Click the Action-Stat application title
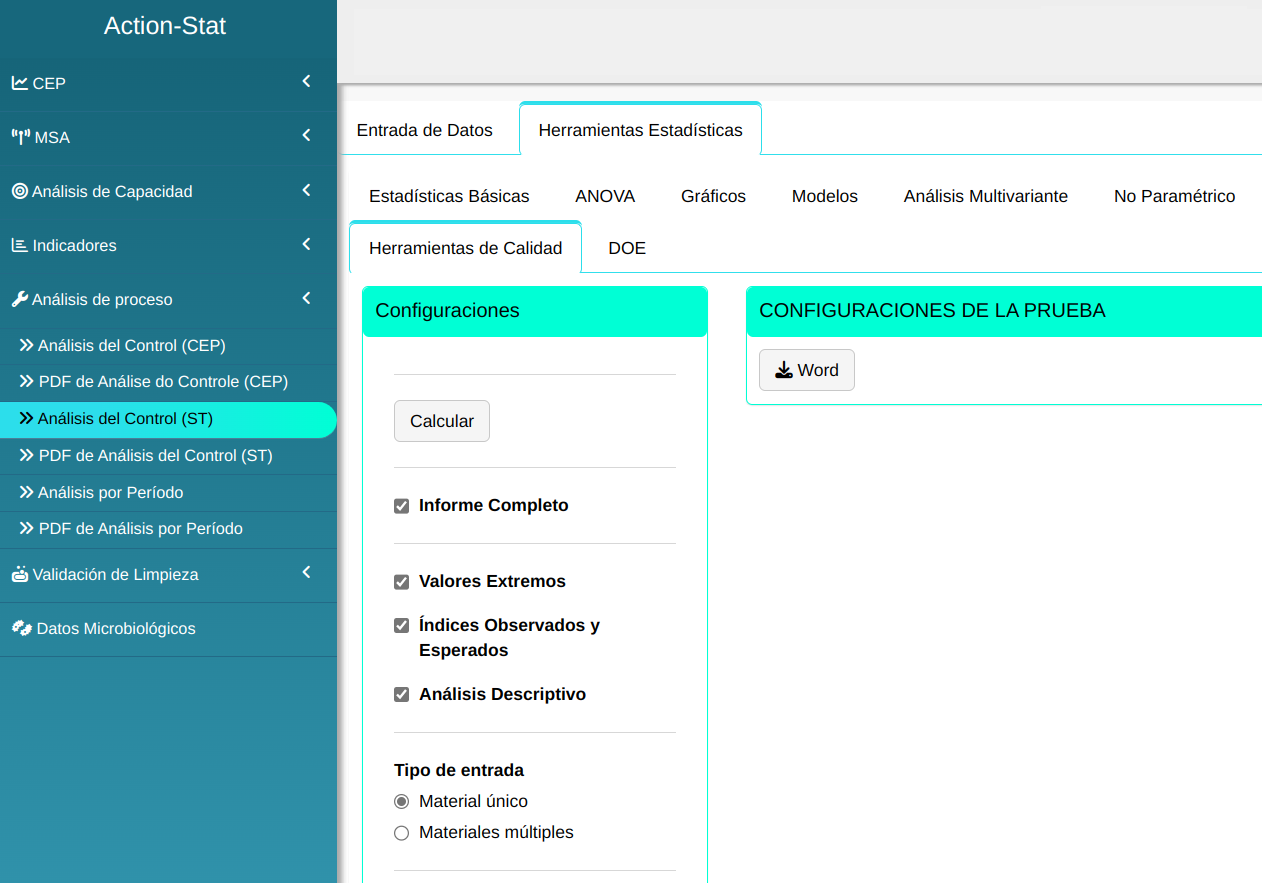The width and height of the screenshot is (1262, 883). tap(165, 26)
